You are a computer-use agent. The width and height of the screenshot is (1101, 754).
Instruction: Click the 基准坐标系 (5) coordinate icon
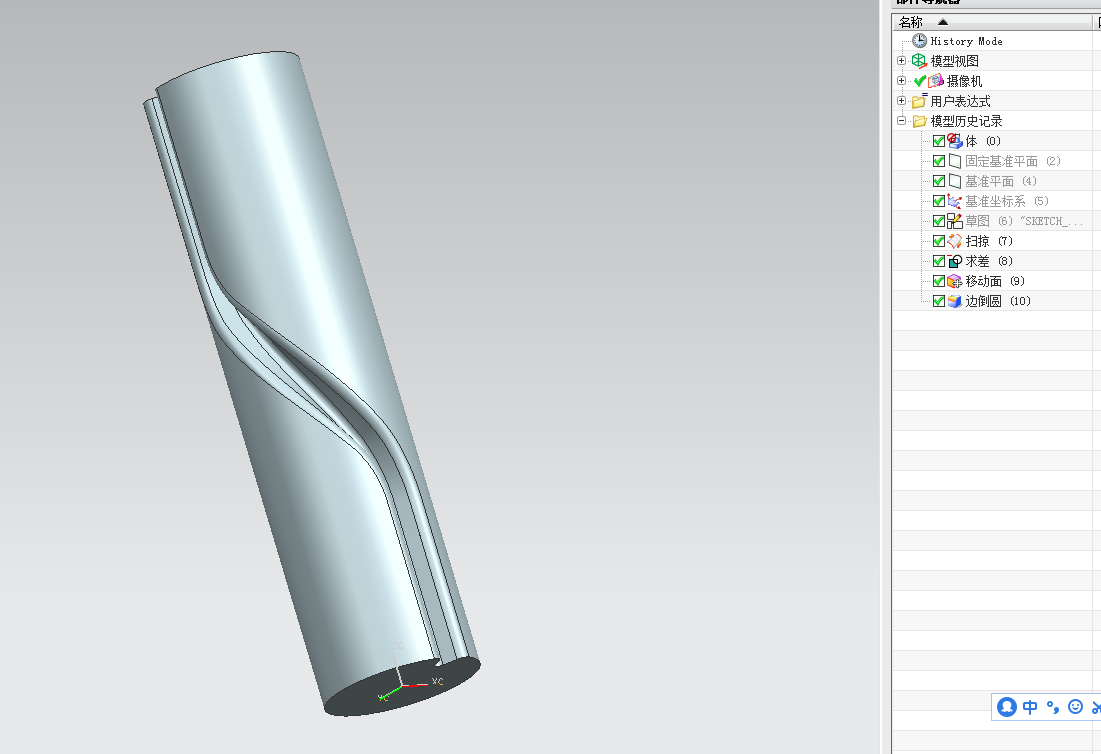coord(954,201)
